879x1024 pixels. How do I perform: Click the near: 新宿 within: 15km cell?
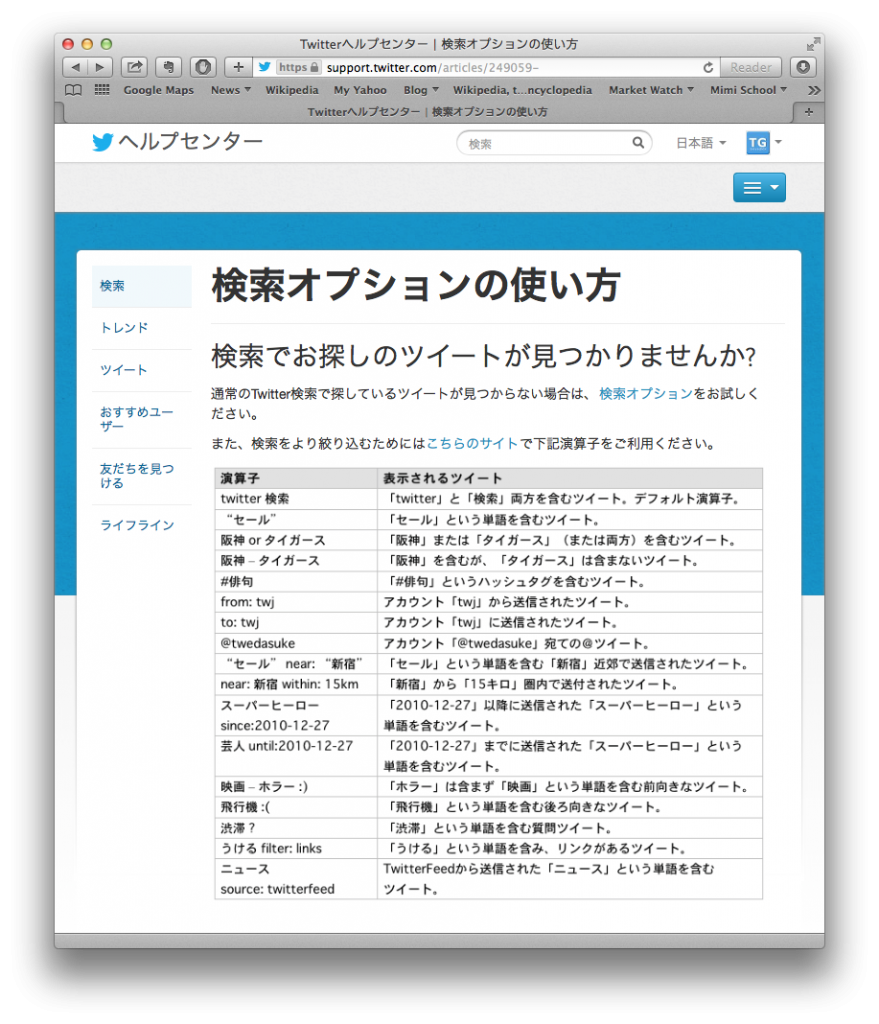tap(296, 684)
